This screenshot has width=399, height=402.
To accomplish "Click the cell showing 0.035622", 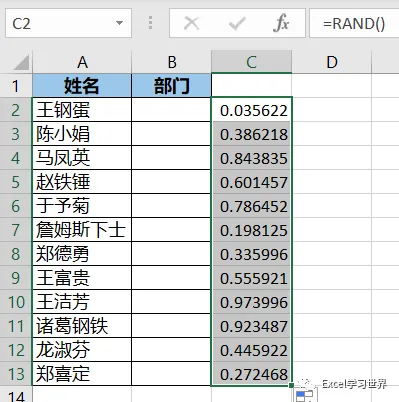I will [x=252, y=110].
